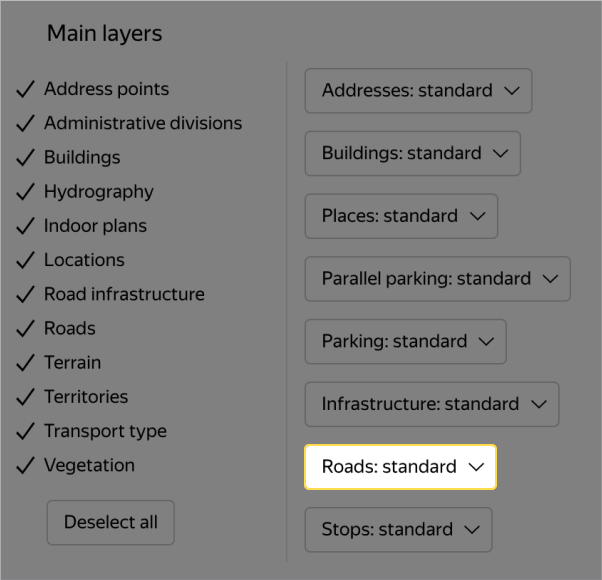Open the highlighted Roads: standard dropdown
The width and height of the screenshot is (602, 580).
(x=400, y=467)
